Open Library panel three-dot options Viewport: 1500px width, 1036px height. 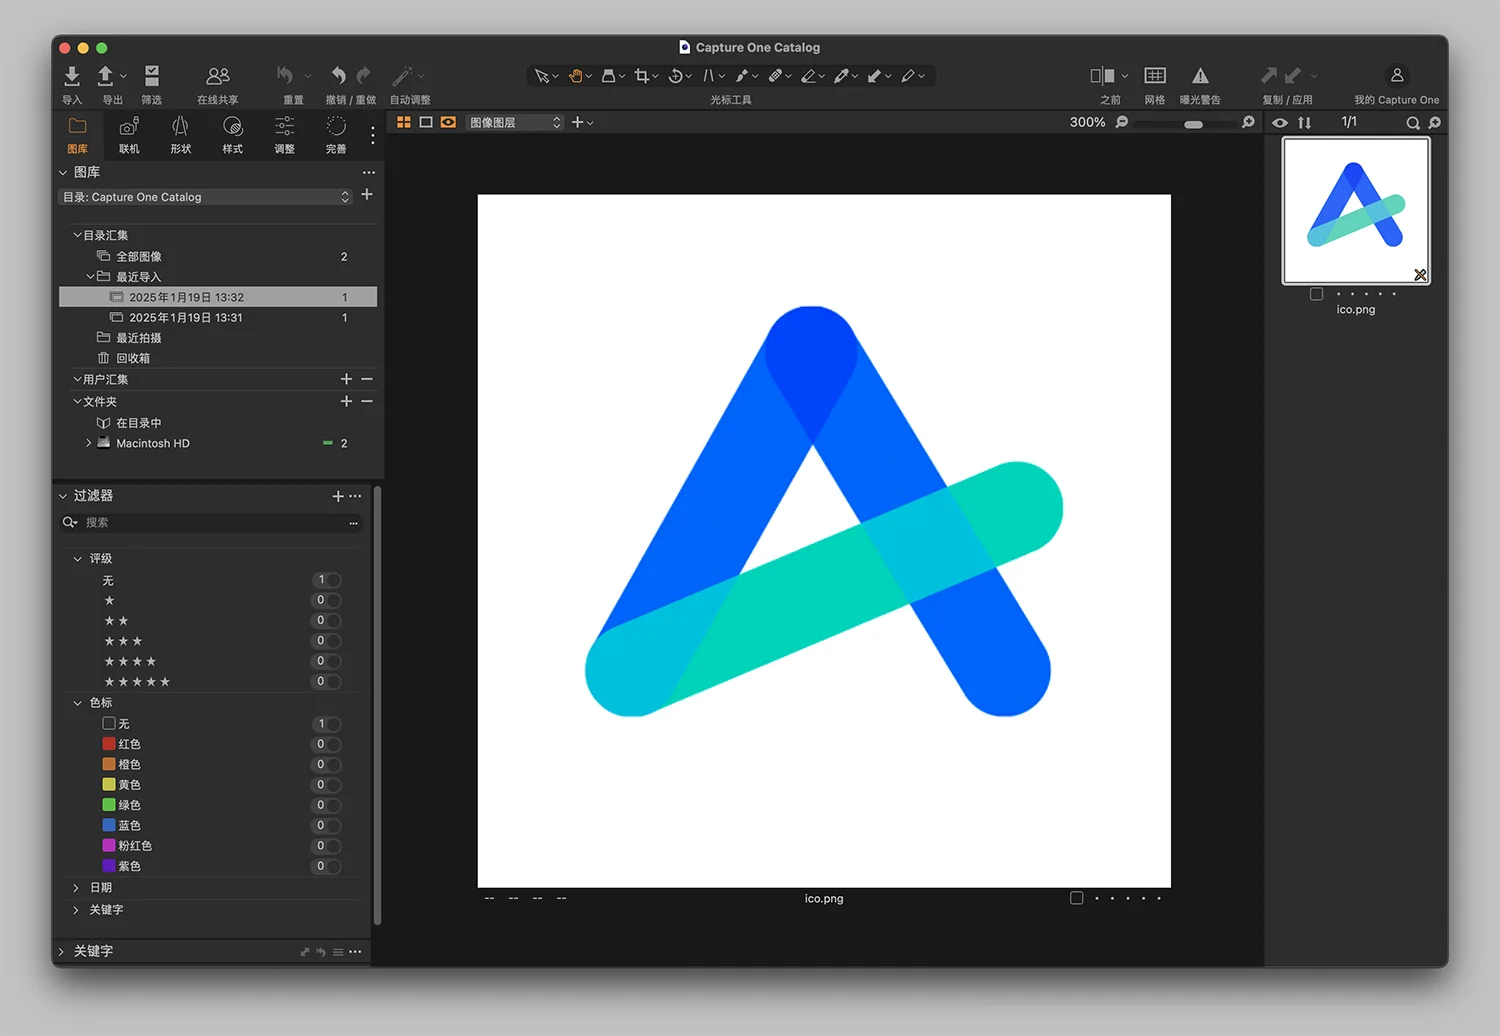[369, 173]
